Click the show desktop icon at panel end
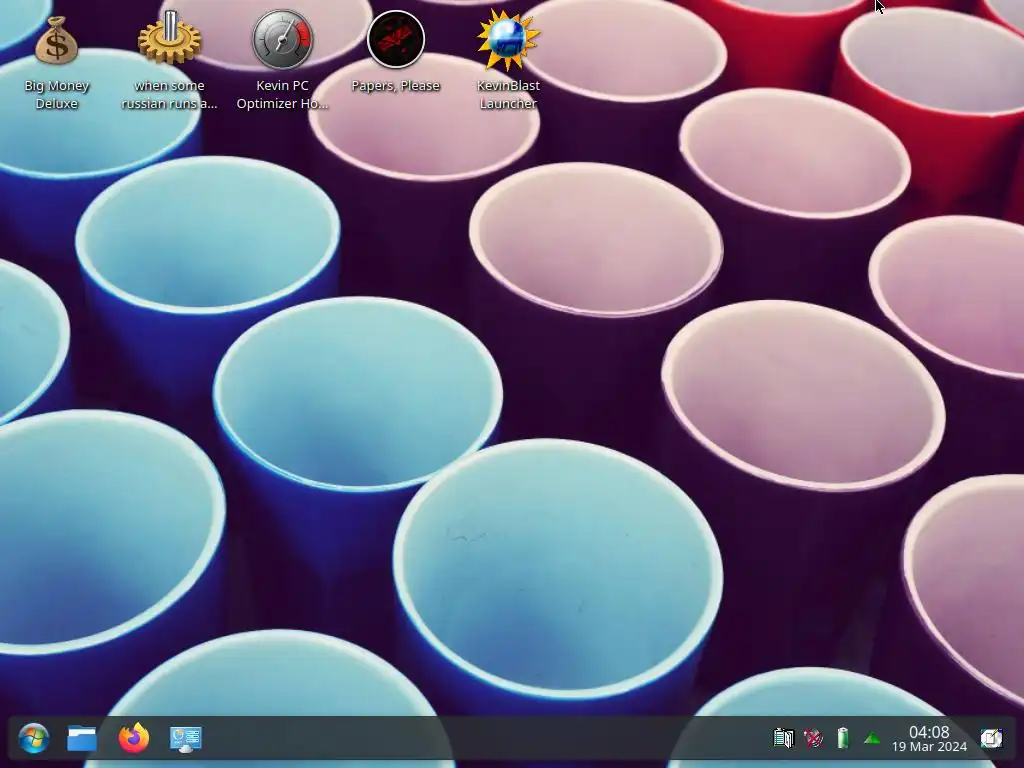 coord(991,738)
